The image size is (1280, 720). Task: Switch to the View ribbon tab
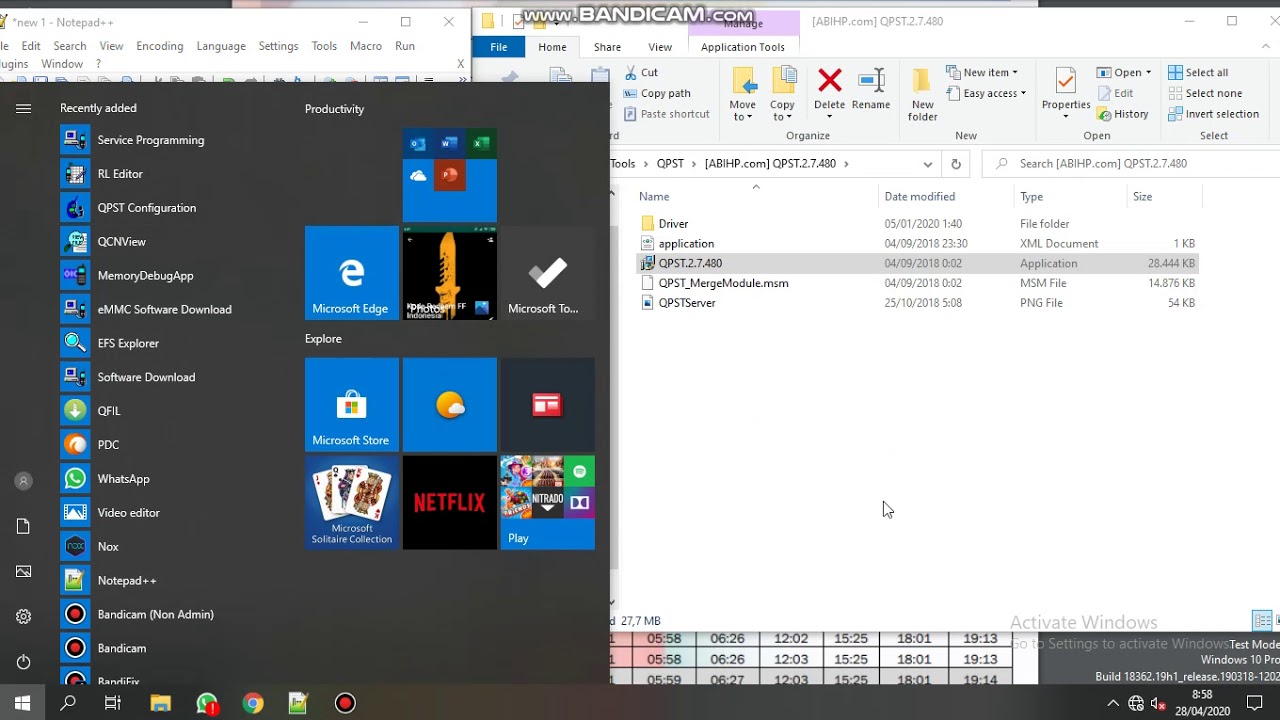tap(660, 47)
